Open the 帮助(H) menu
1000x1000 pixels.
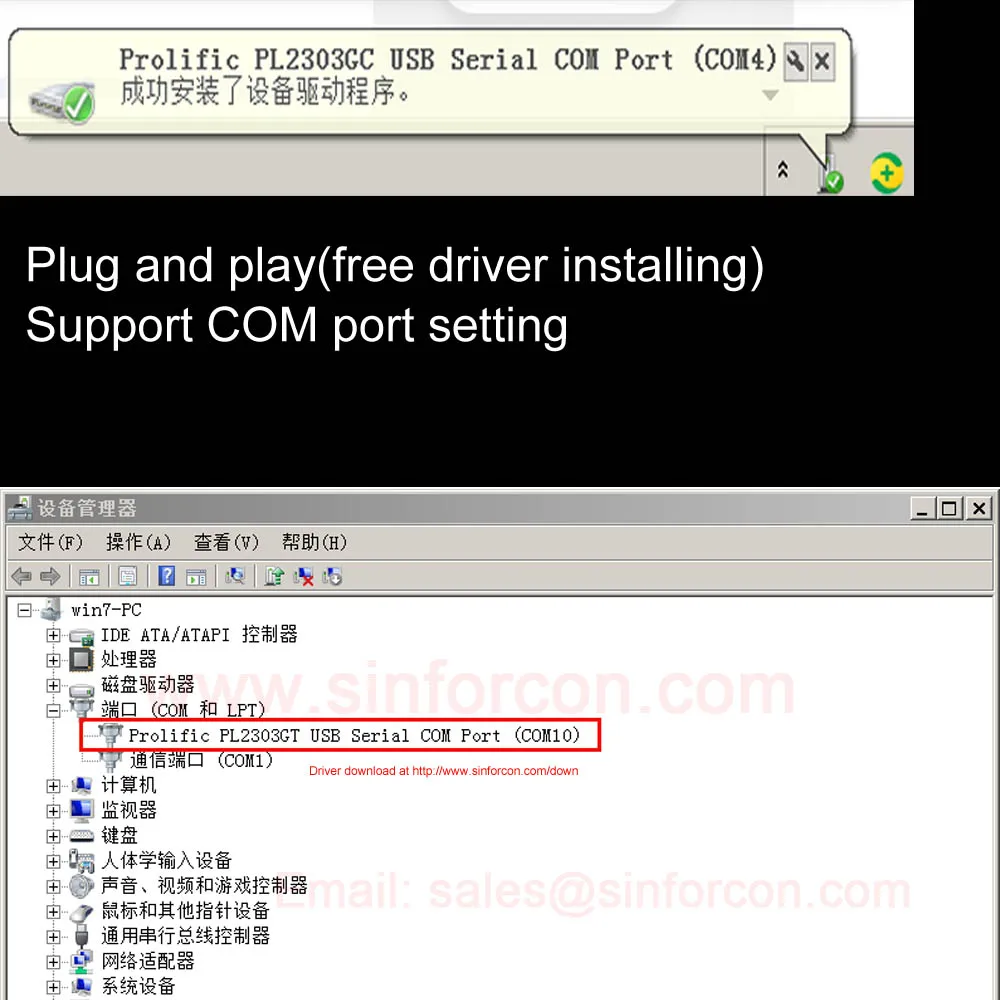coord(314,543)
